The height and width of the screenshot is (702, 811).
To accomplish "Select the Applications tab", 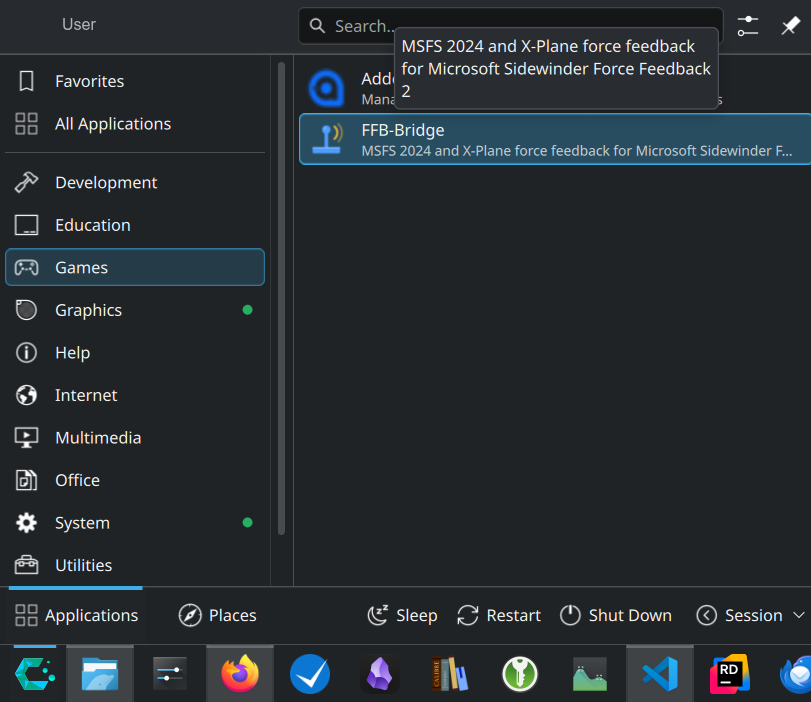I will click(77, 615).
